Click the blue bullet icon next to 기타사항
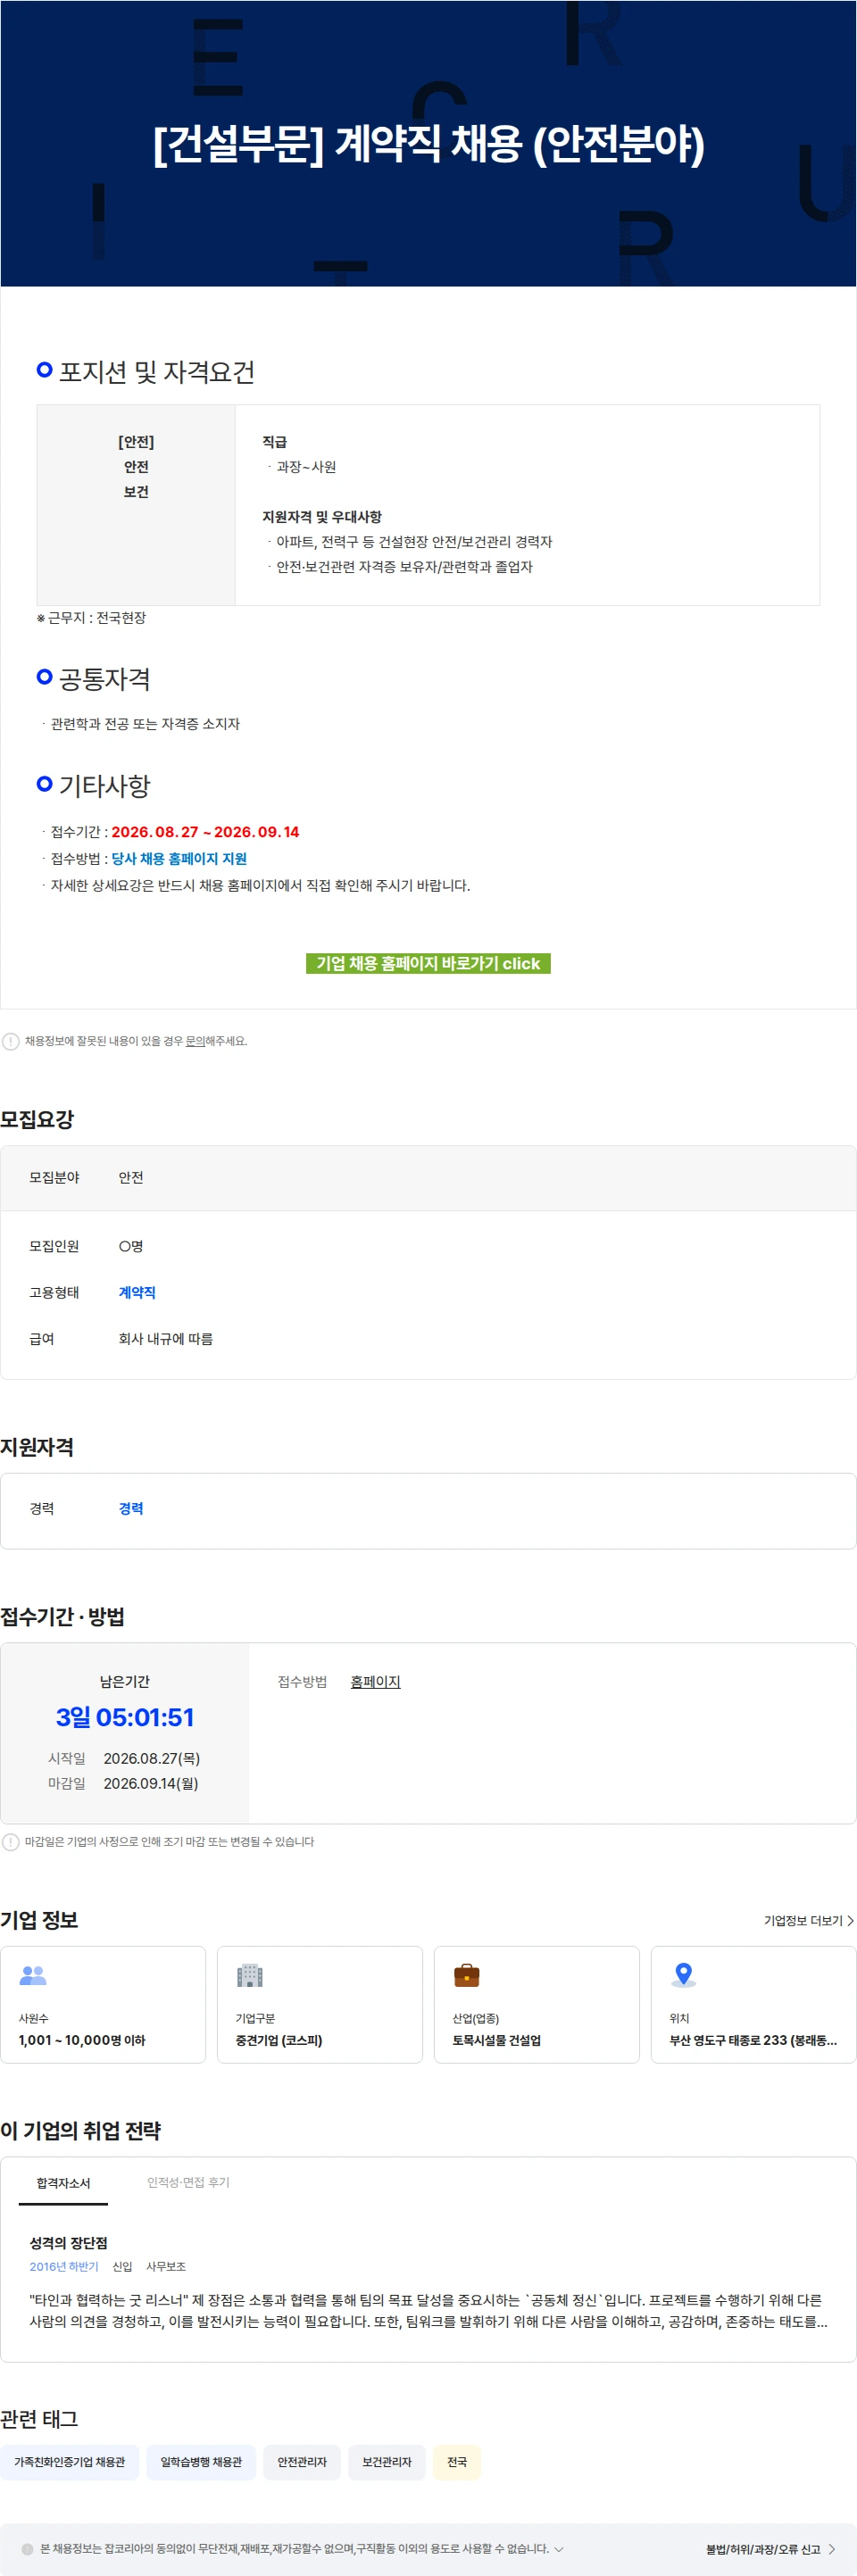This screenshot has width=857, height=2576. coord(44,784)
